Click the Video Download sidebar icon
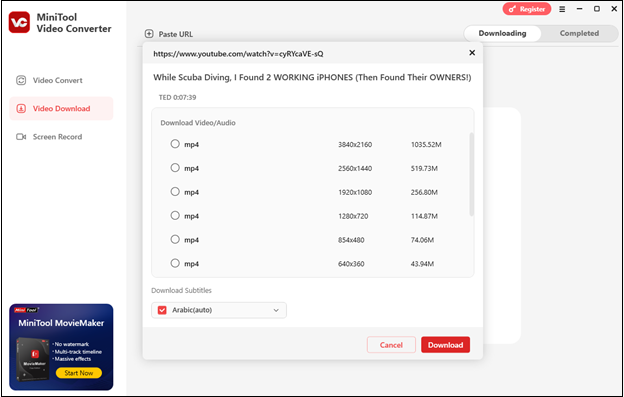Screen dimensions: 624x397 pyautogui.click(x=21, y=109)
